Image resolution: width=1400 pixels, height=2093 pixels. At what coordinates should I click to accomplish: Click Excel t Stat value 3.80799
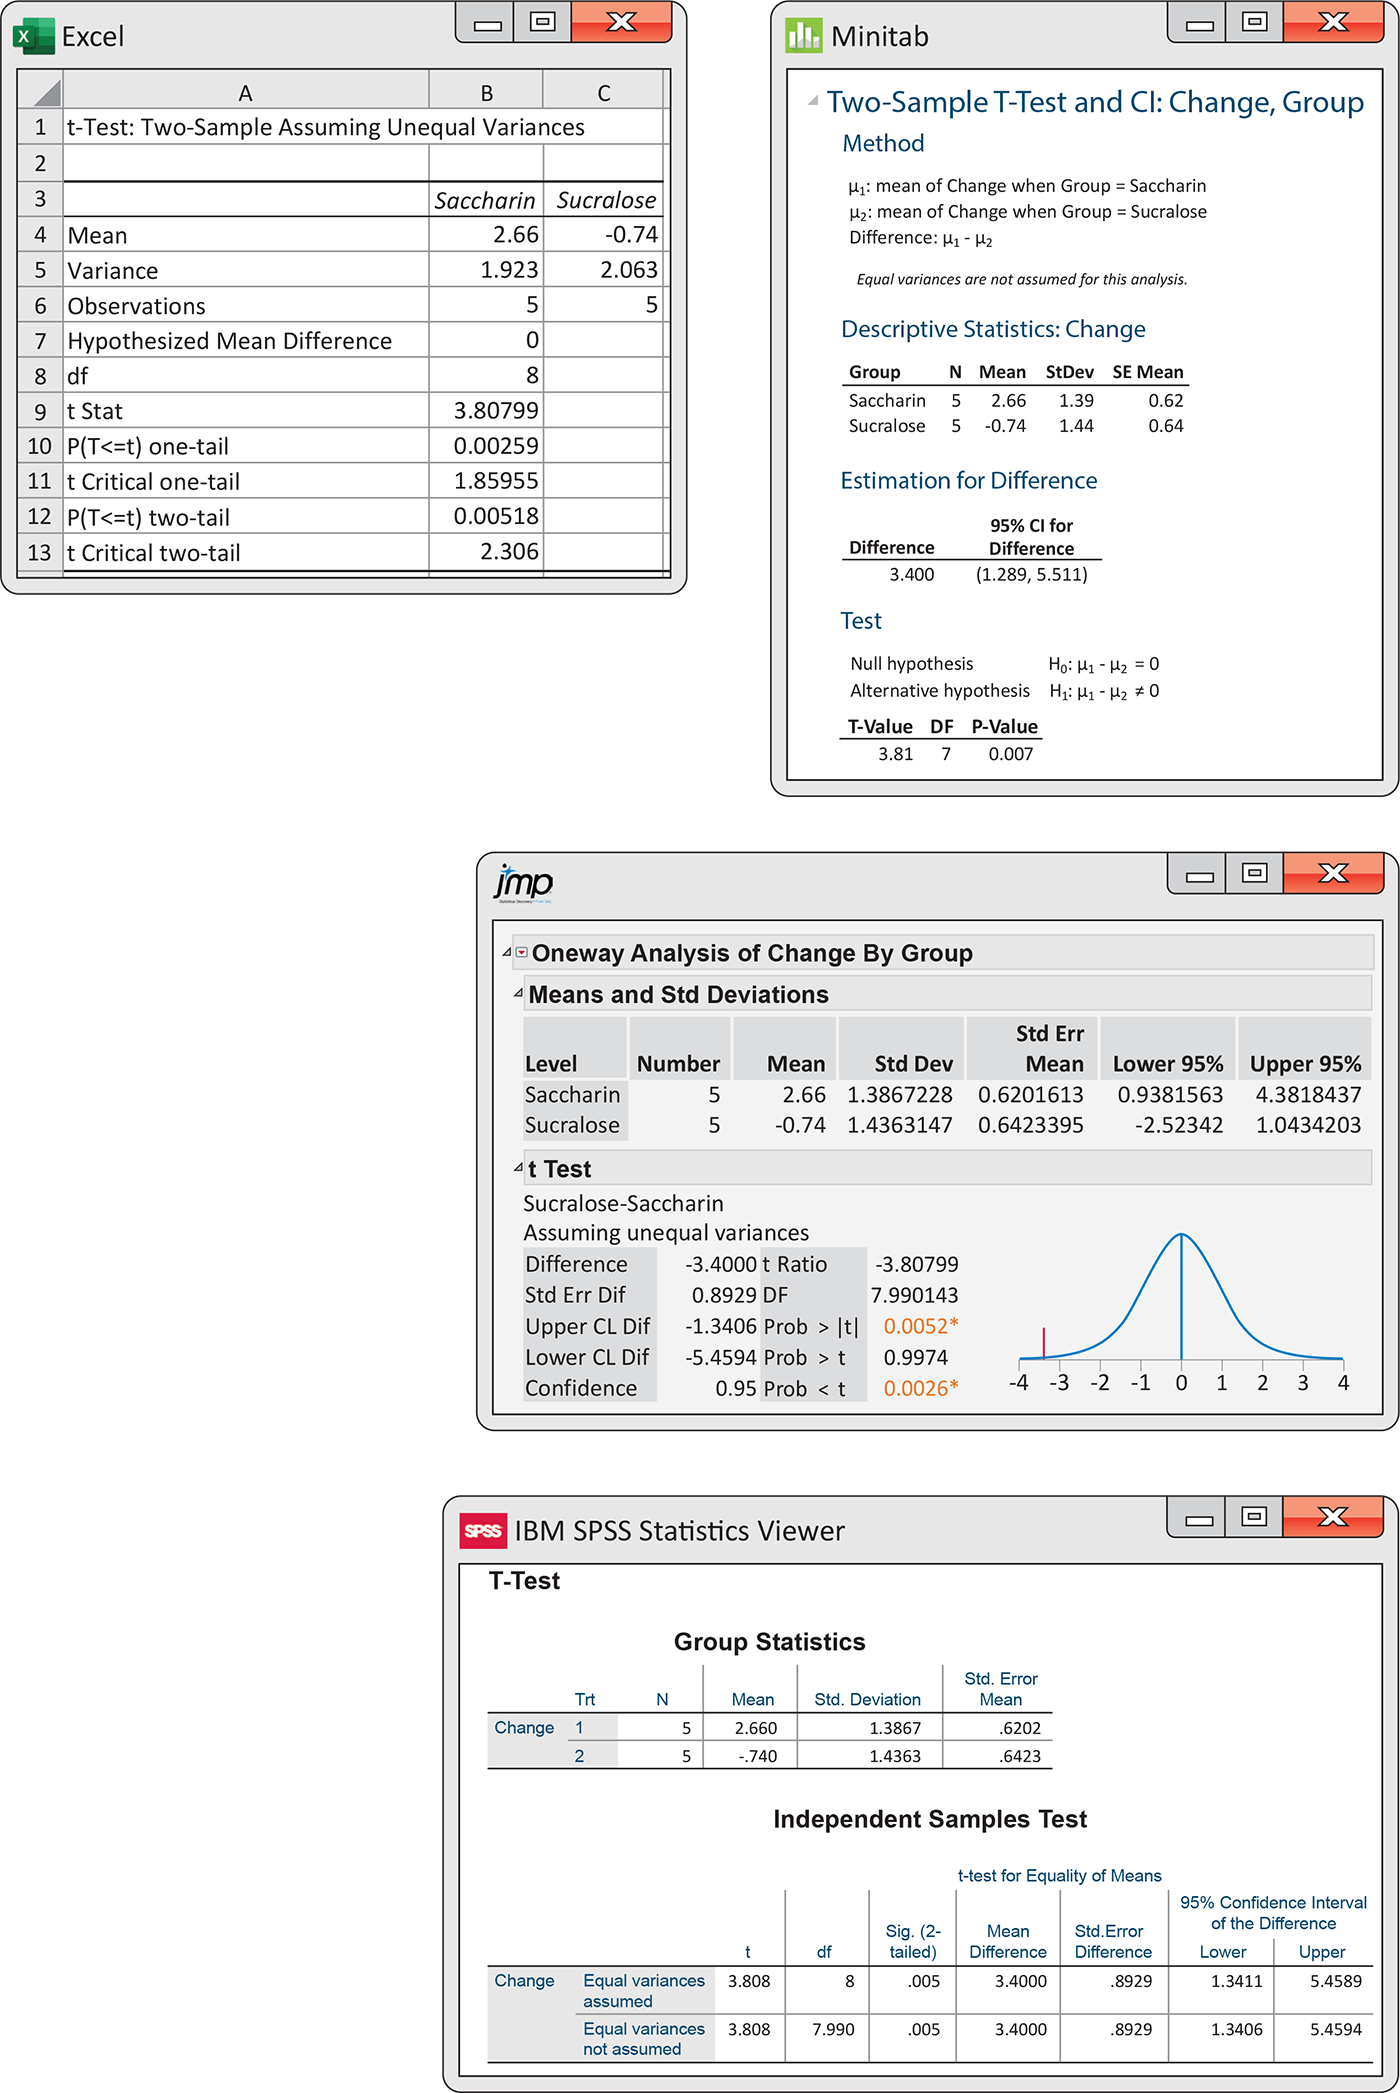496,411
